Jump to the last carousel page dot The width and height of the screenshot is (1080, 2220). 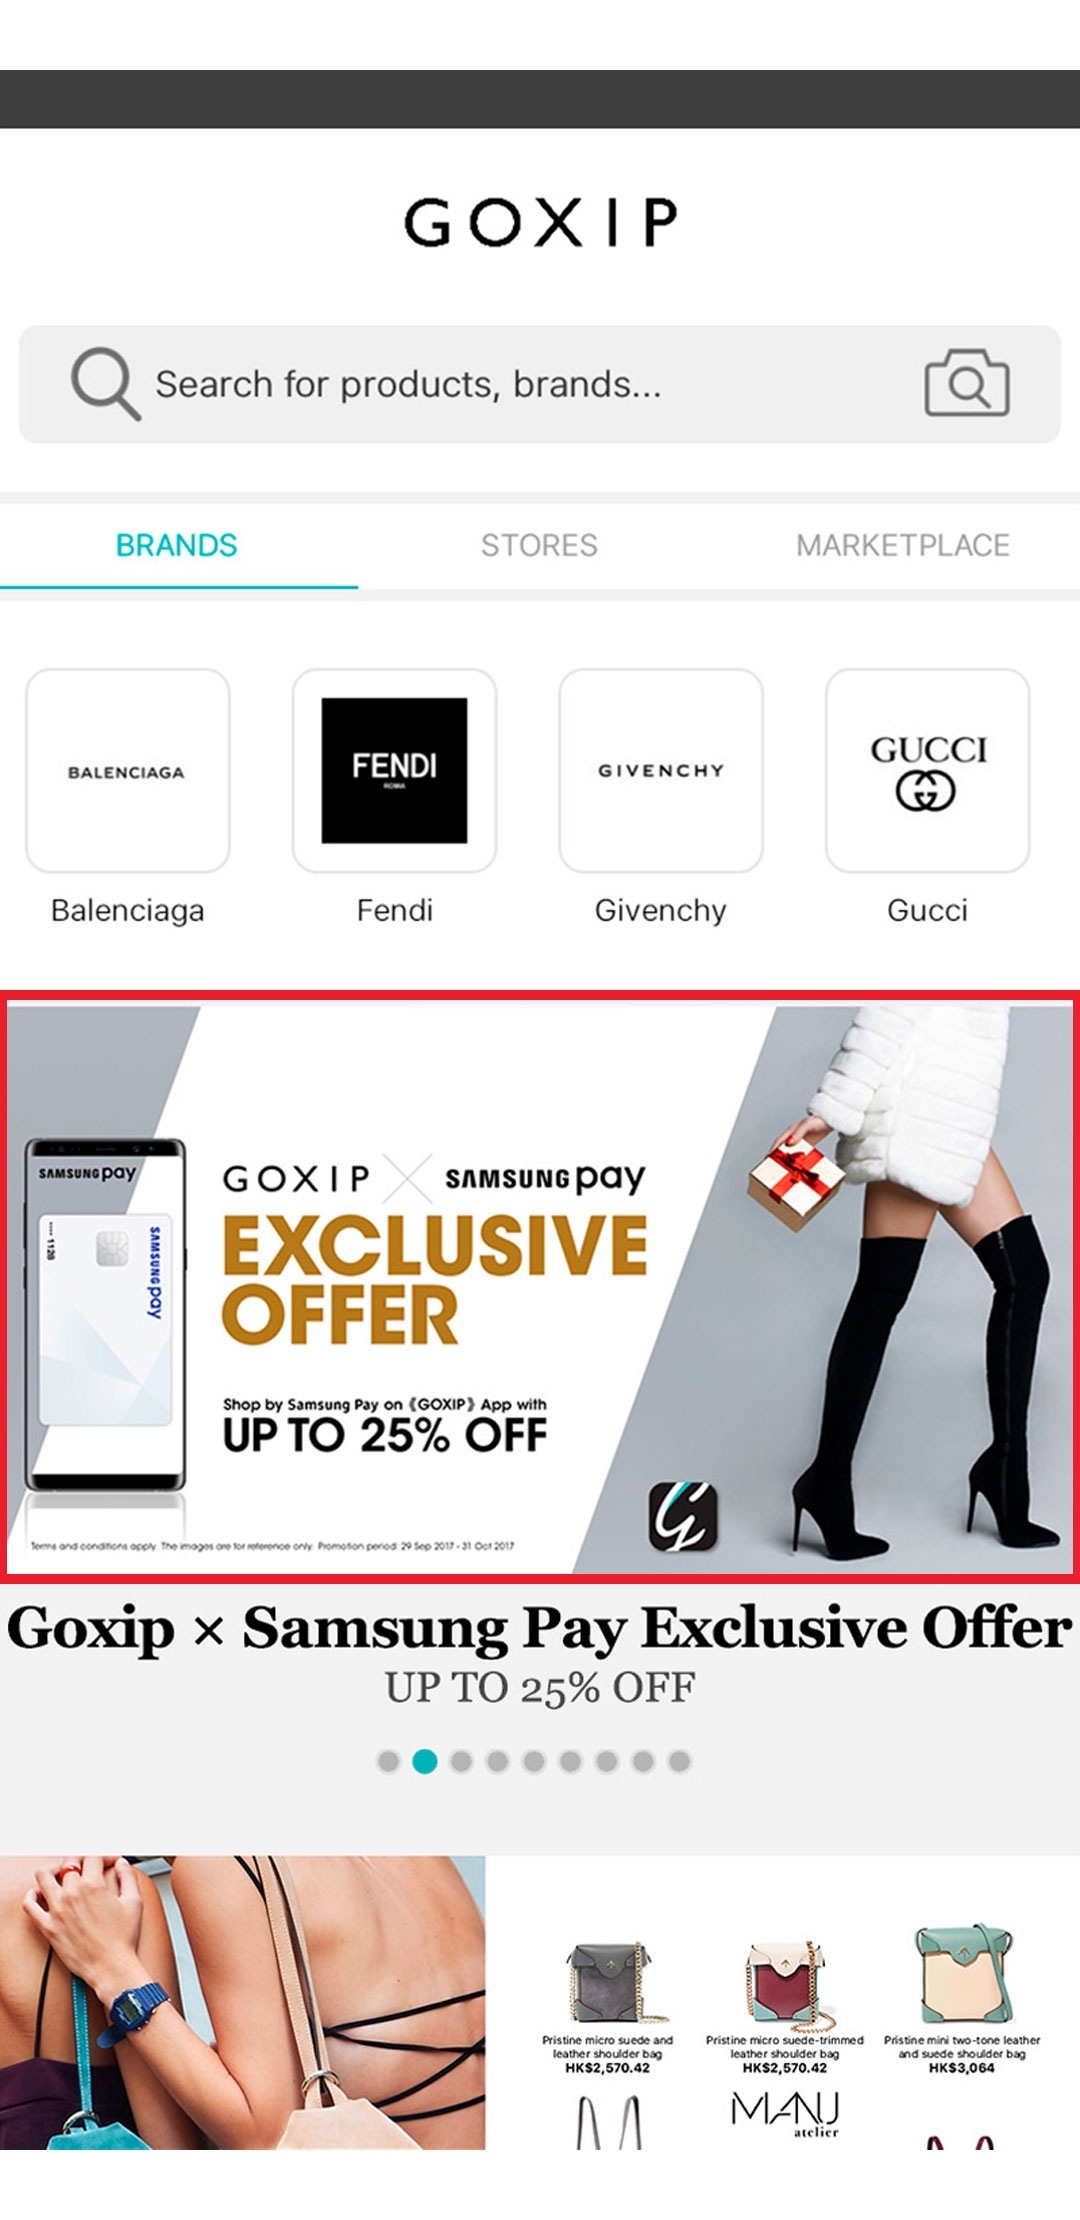[x=679, y=1761]
